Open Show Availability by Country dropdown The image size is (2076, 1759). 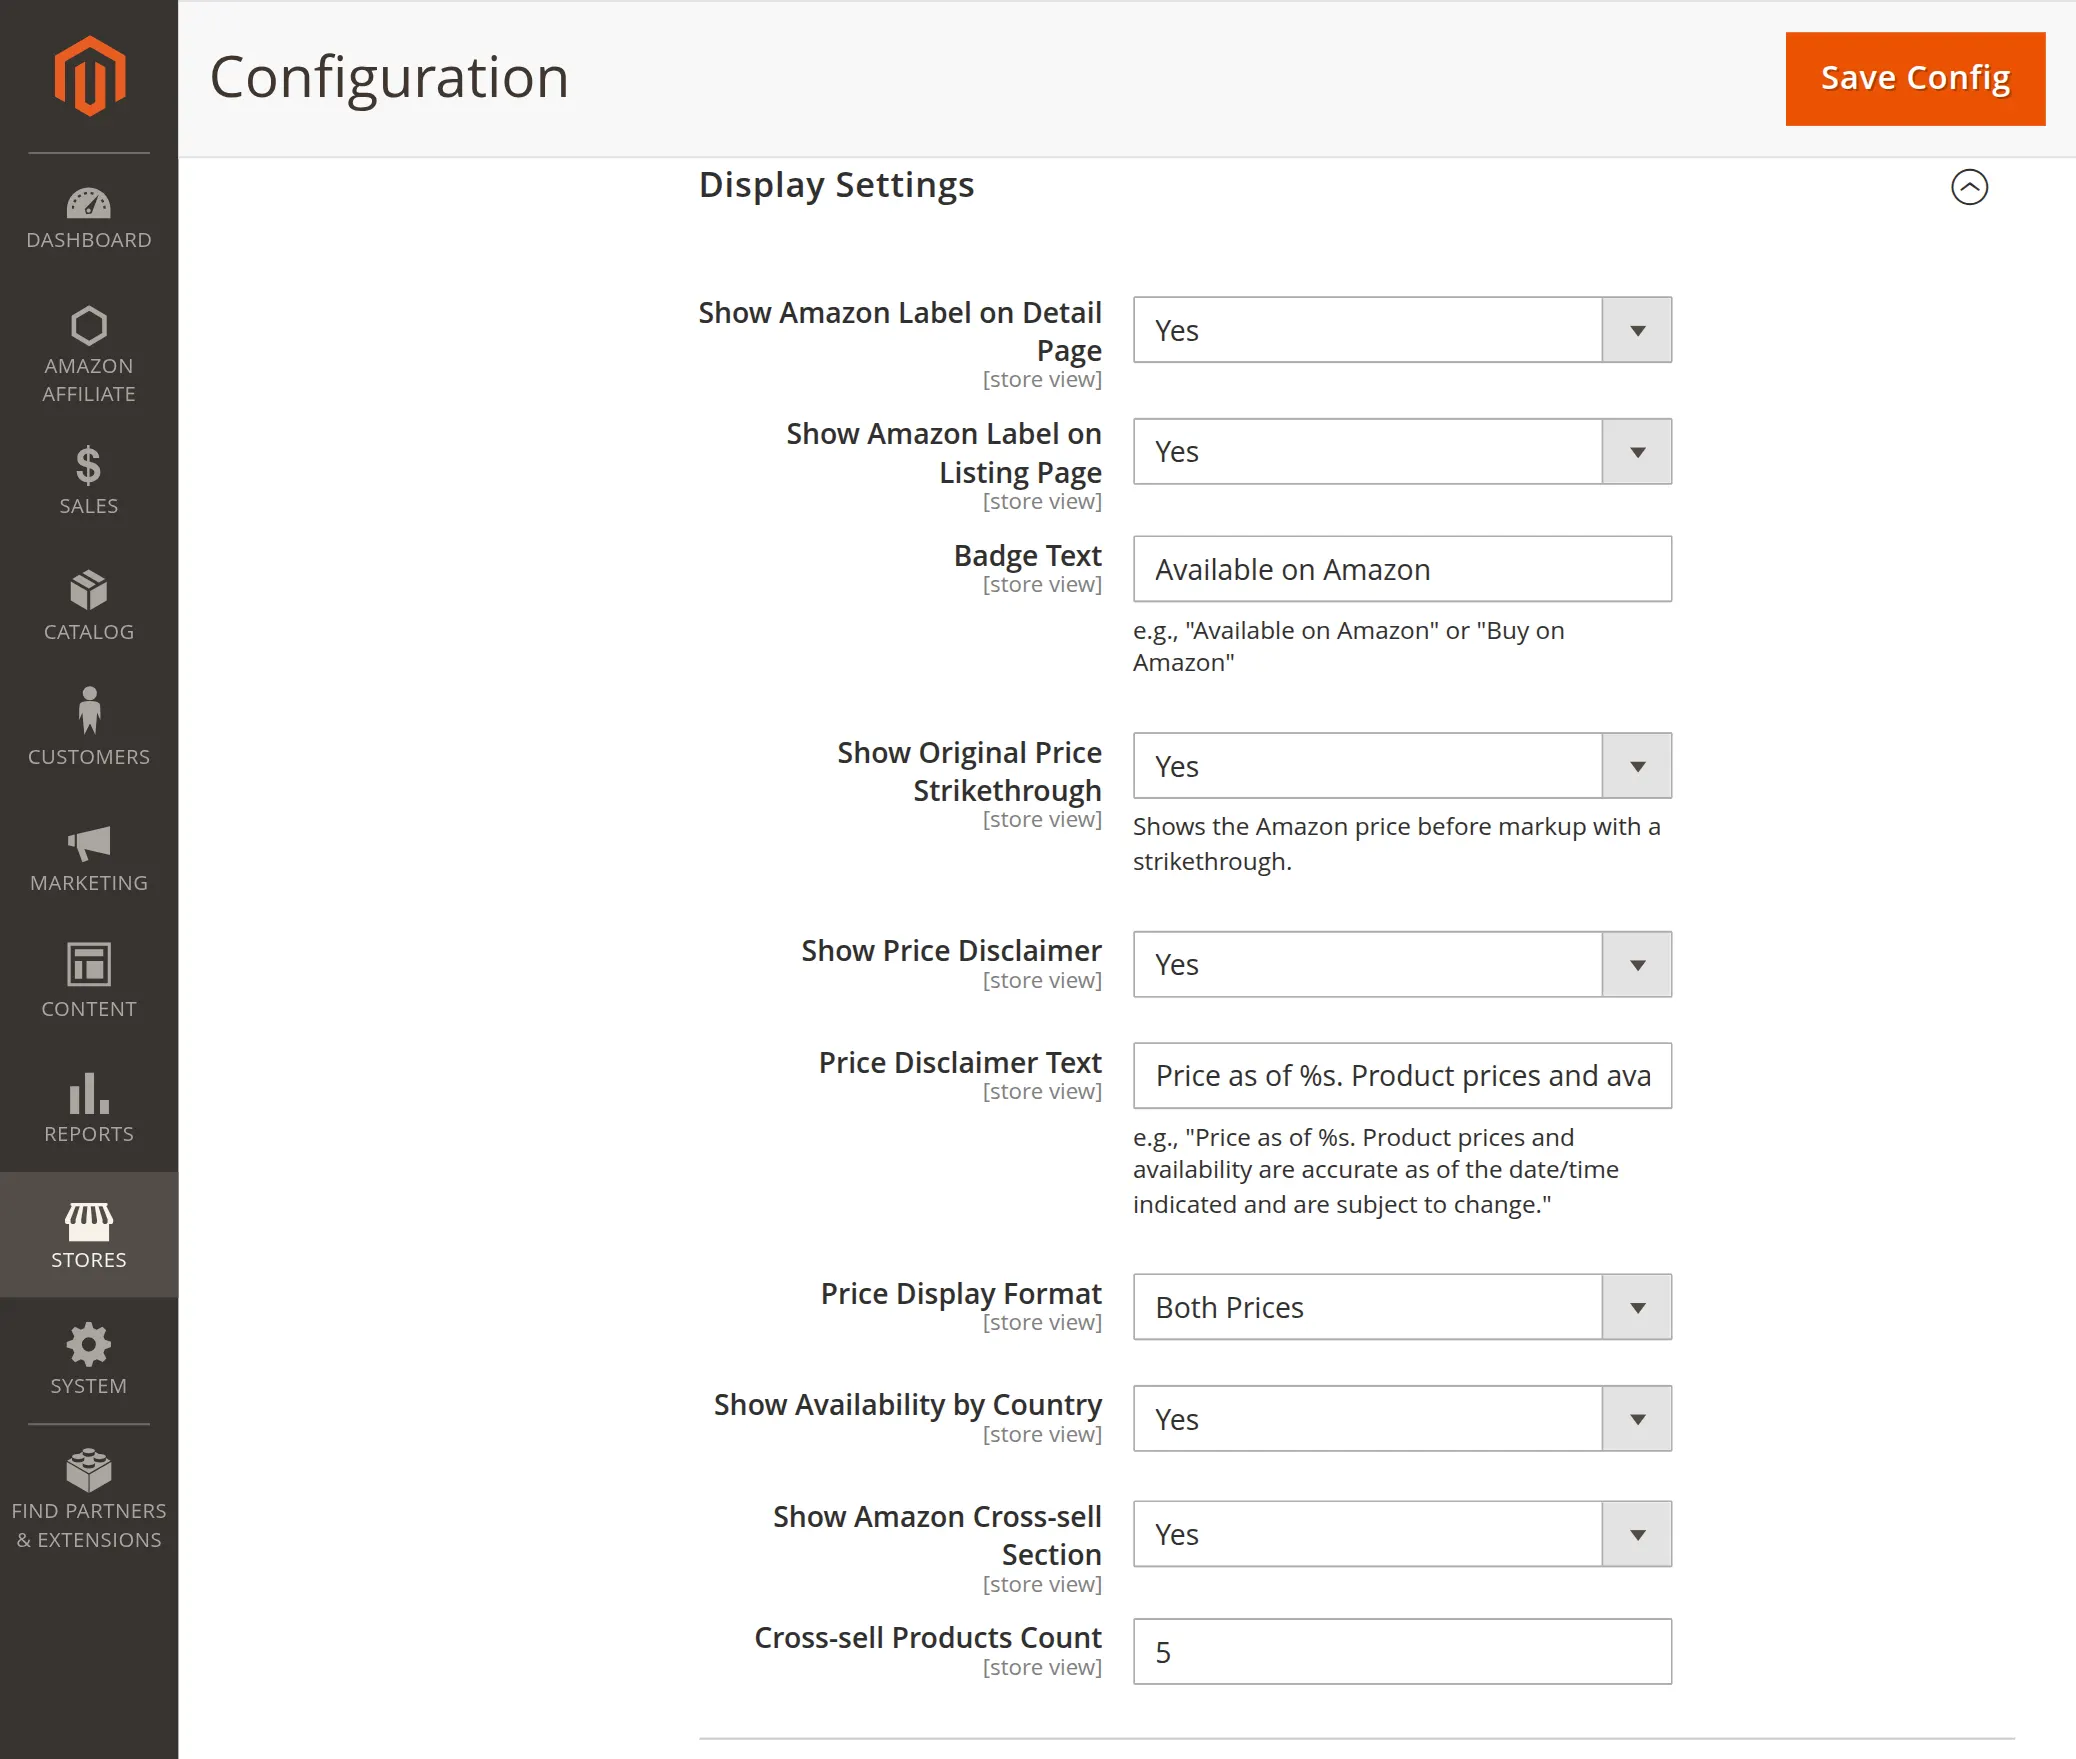[1402, 1419]
